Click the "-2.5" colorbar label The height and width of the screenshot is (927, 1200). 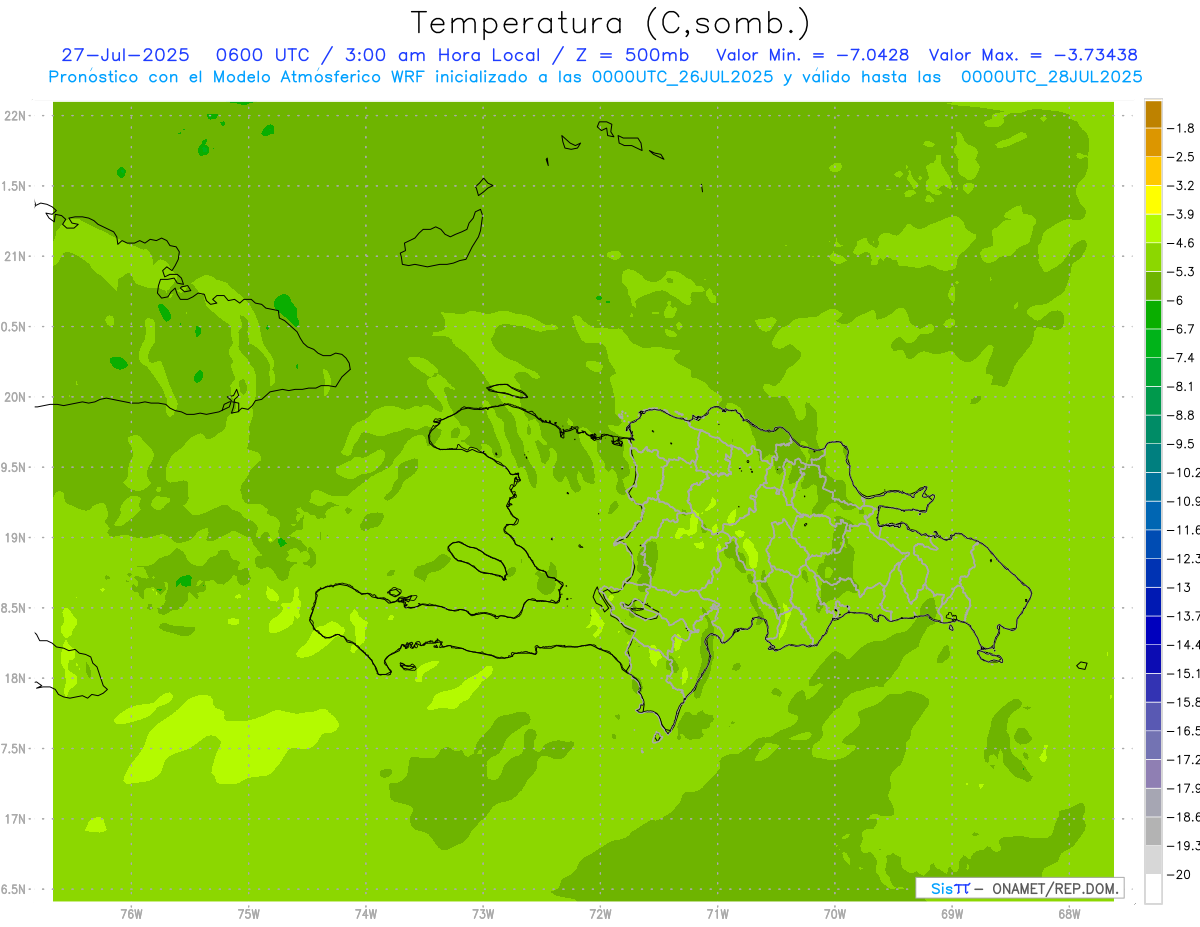(x=1182, y=157)
